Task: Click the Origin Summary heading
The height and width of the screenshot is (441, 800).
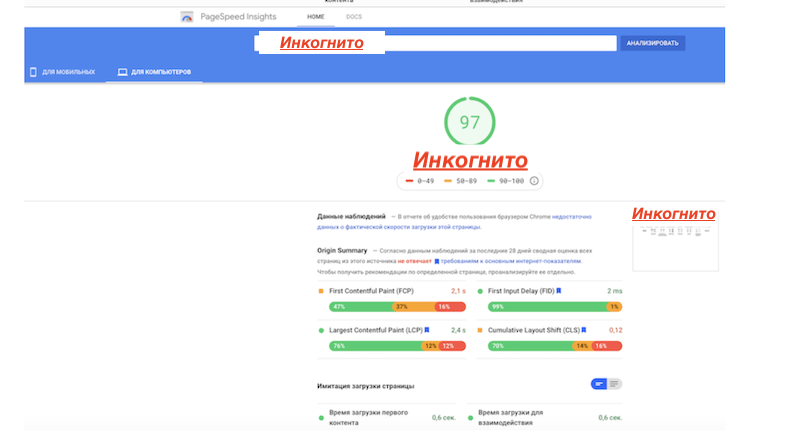Action: [342, 251]
